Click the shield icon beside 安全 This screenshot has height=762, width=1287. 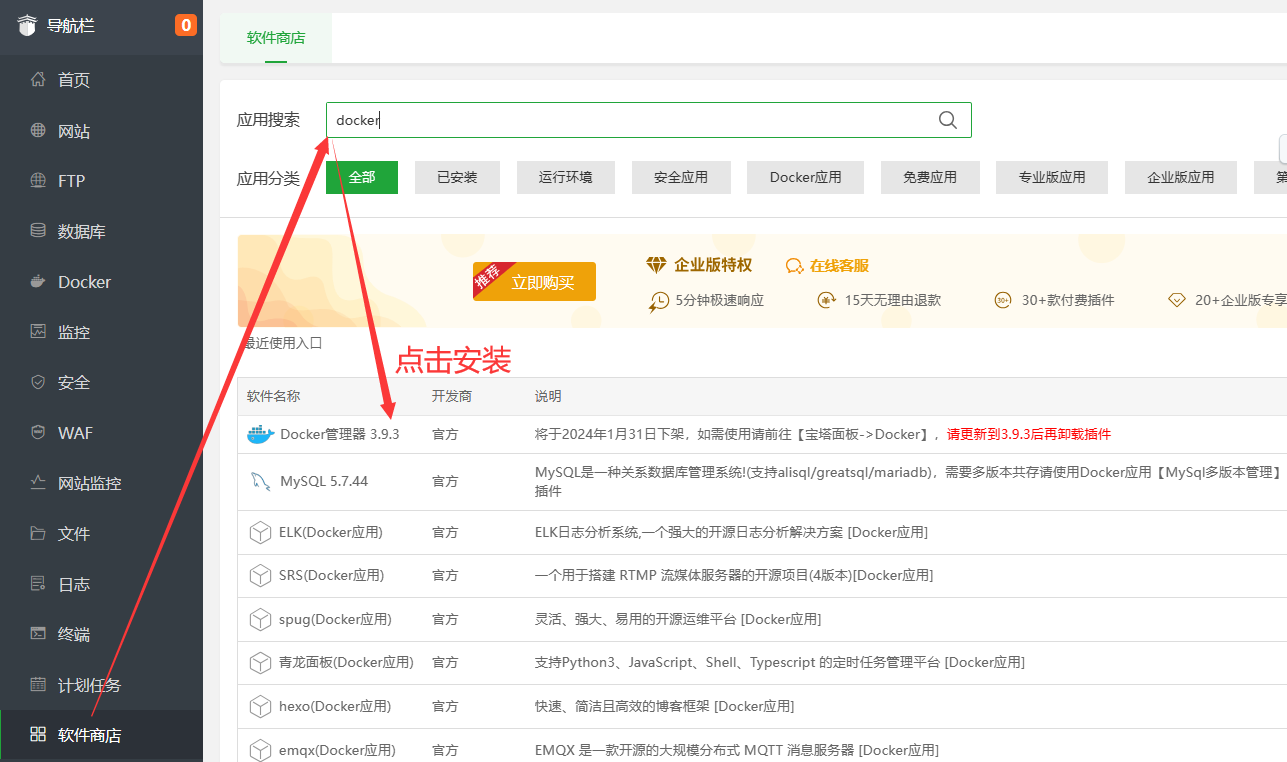(x=38, y=382)
